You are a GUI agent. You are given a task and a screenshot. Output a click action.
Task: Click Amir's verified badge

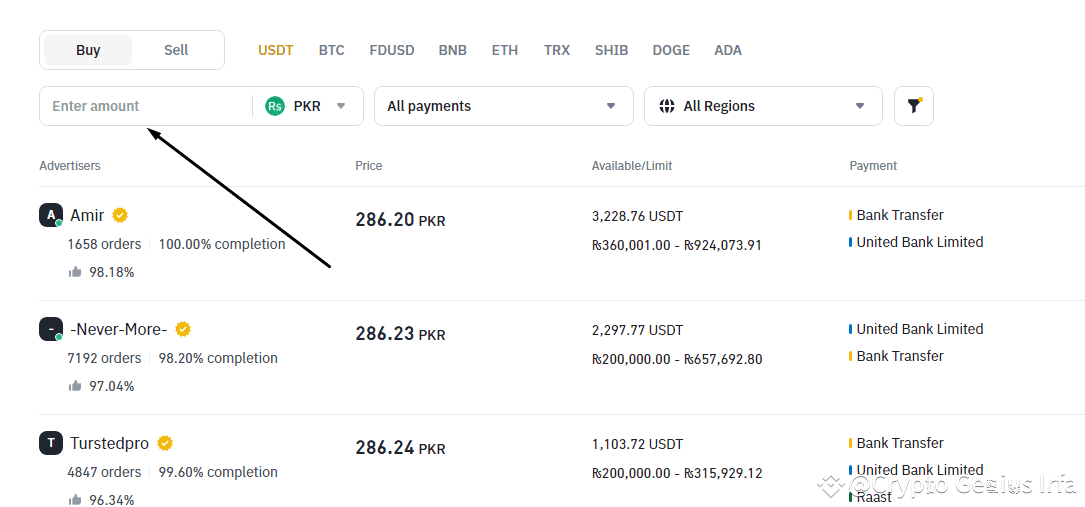tap(120, 215)
